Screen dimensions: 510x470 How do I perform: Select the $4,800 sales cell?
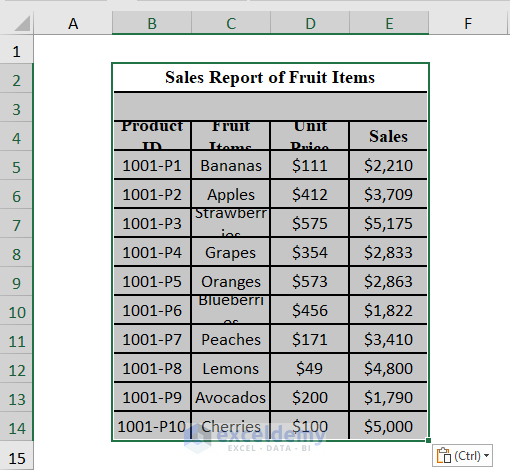[x=388, y=368]
